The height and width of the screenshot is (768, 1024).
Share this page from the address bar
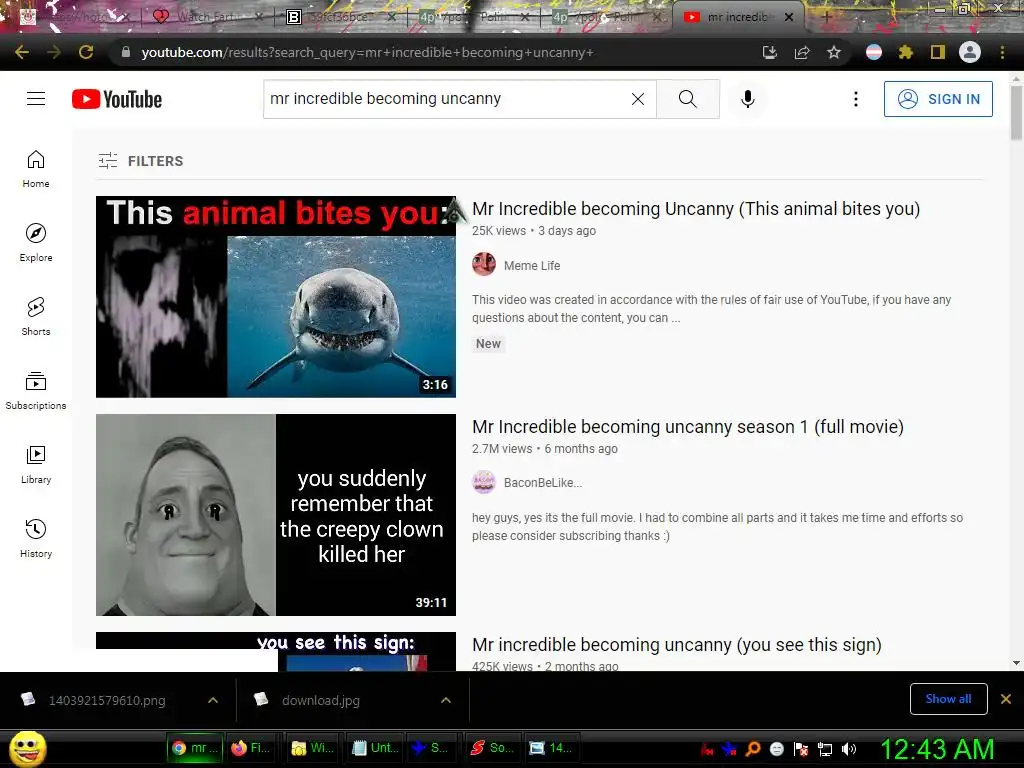click(x=802, y=52)
